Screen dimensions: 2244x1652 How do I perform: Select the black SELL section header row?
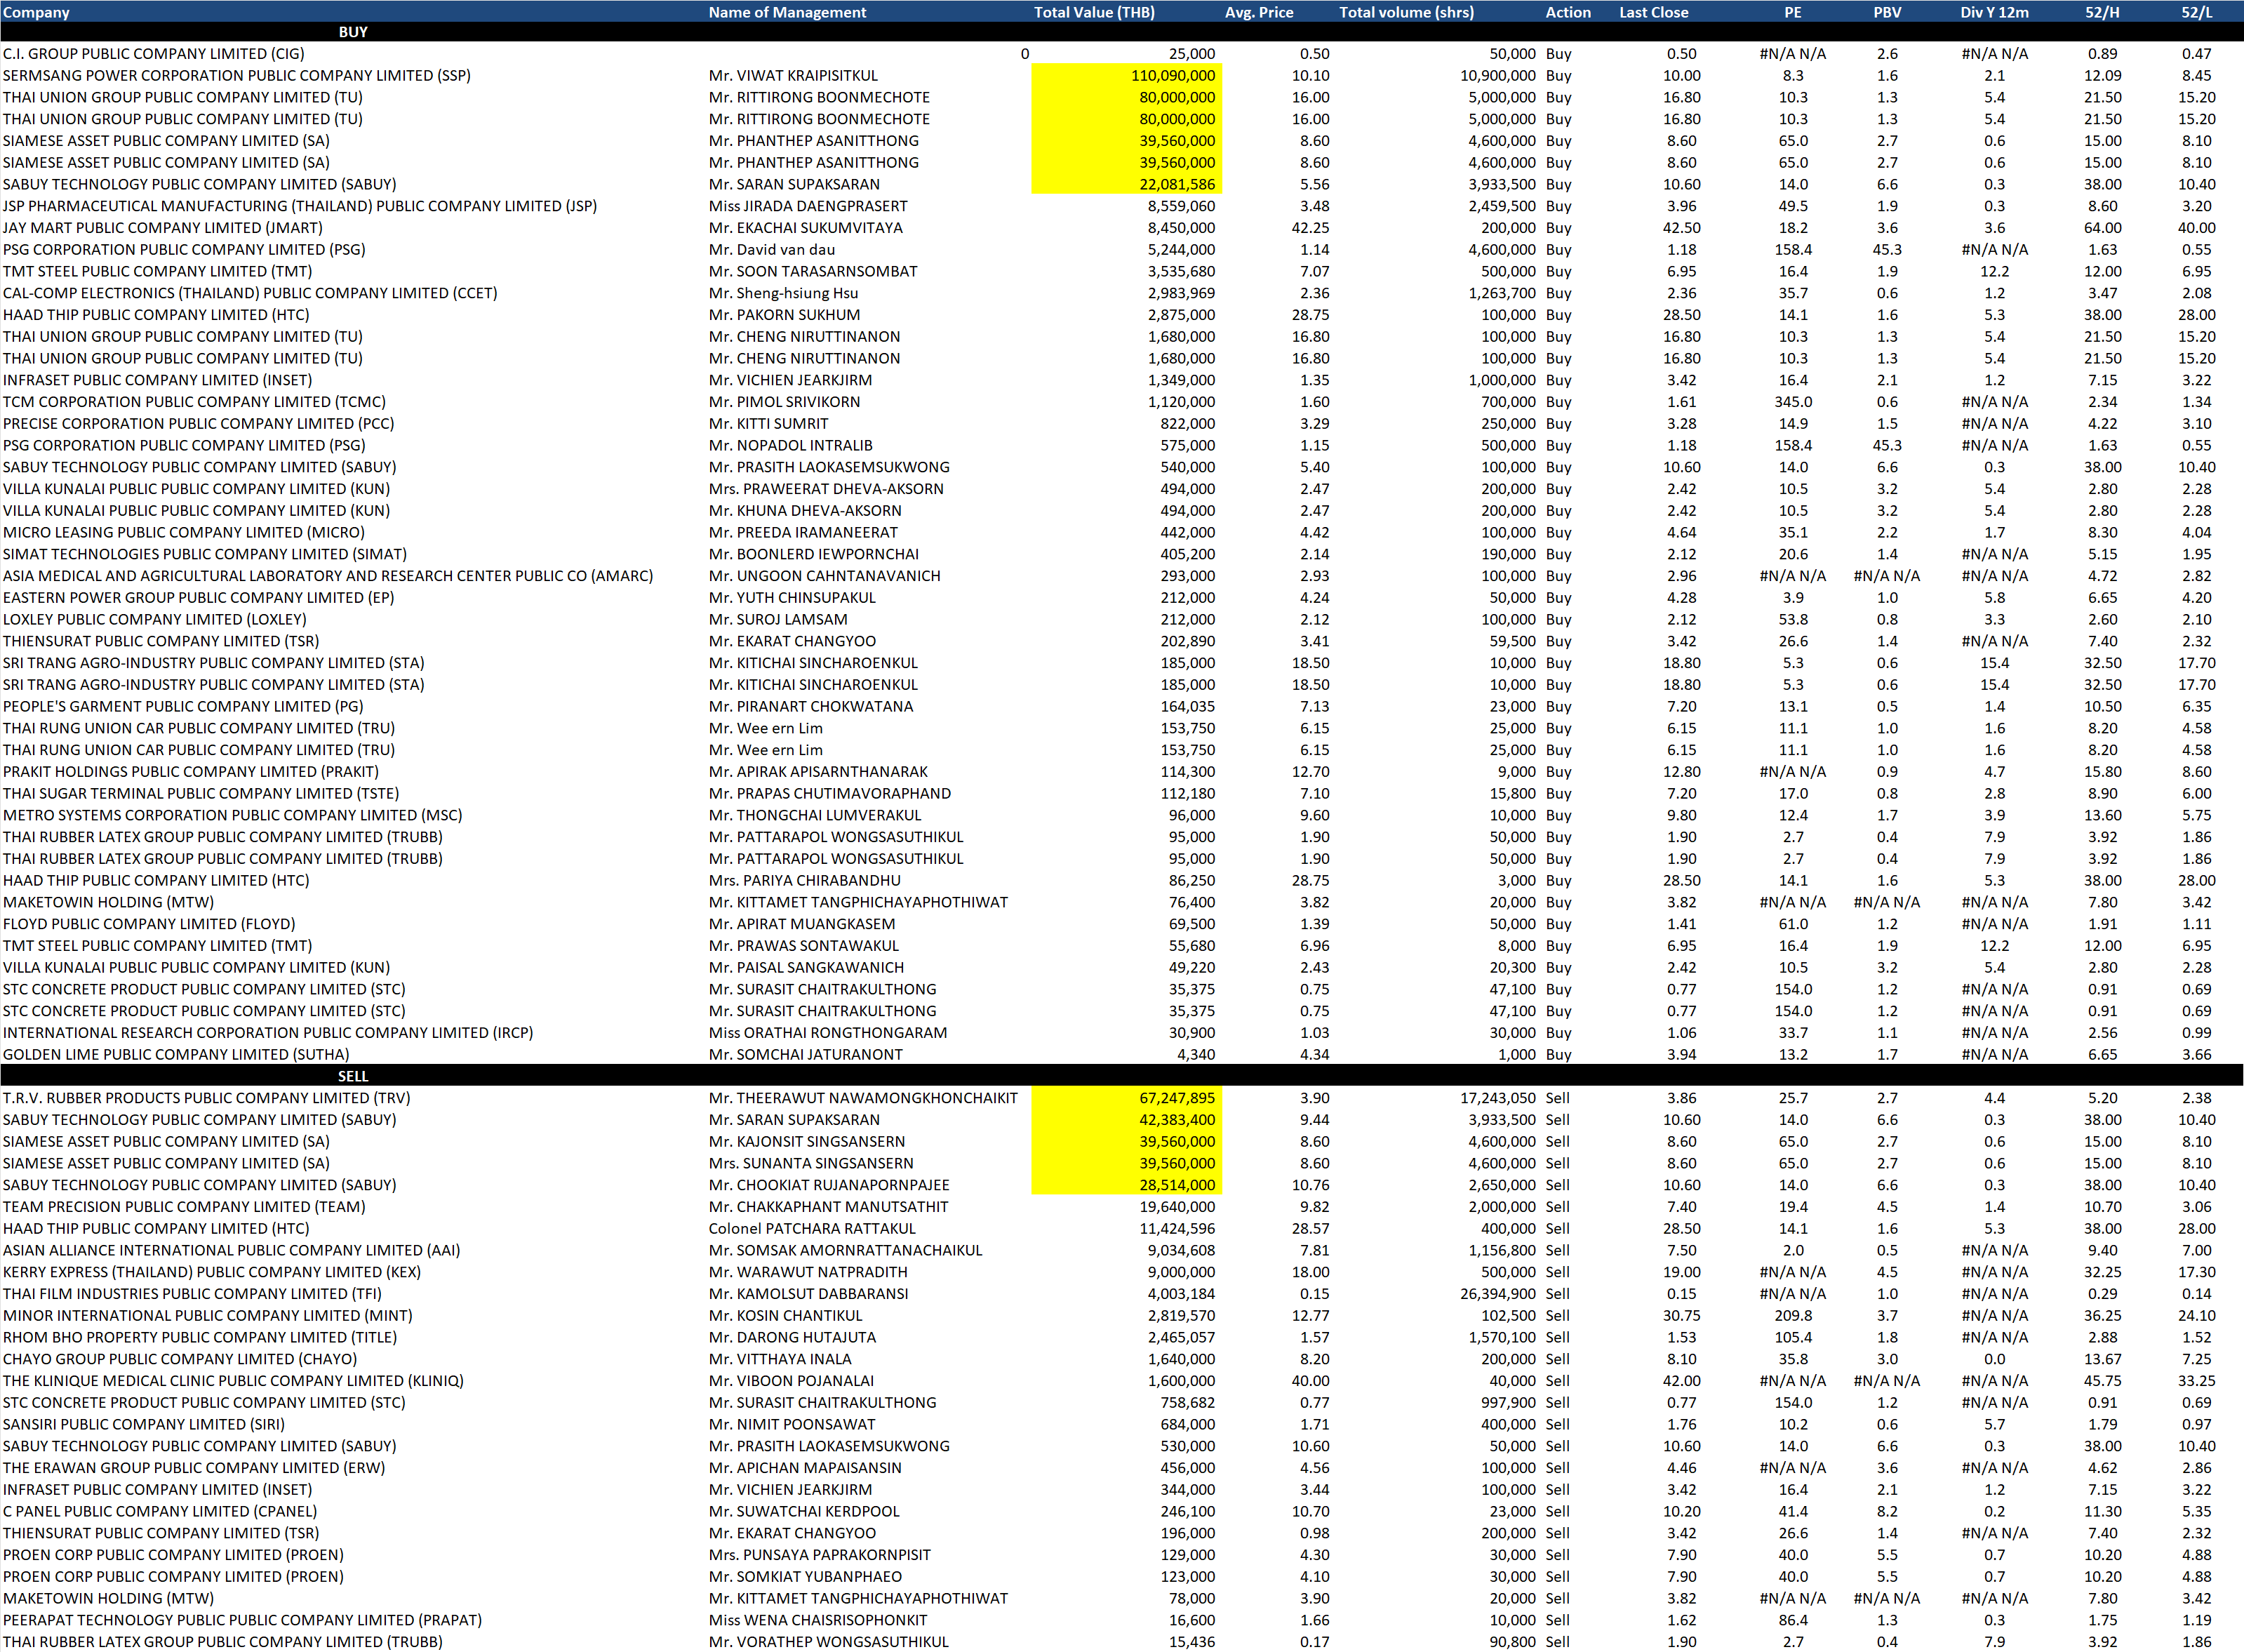coord(353,1076)
